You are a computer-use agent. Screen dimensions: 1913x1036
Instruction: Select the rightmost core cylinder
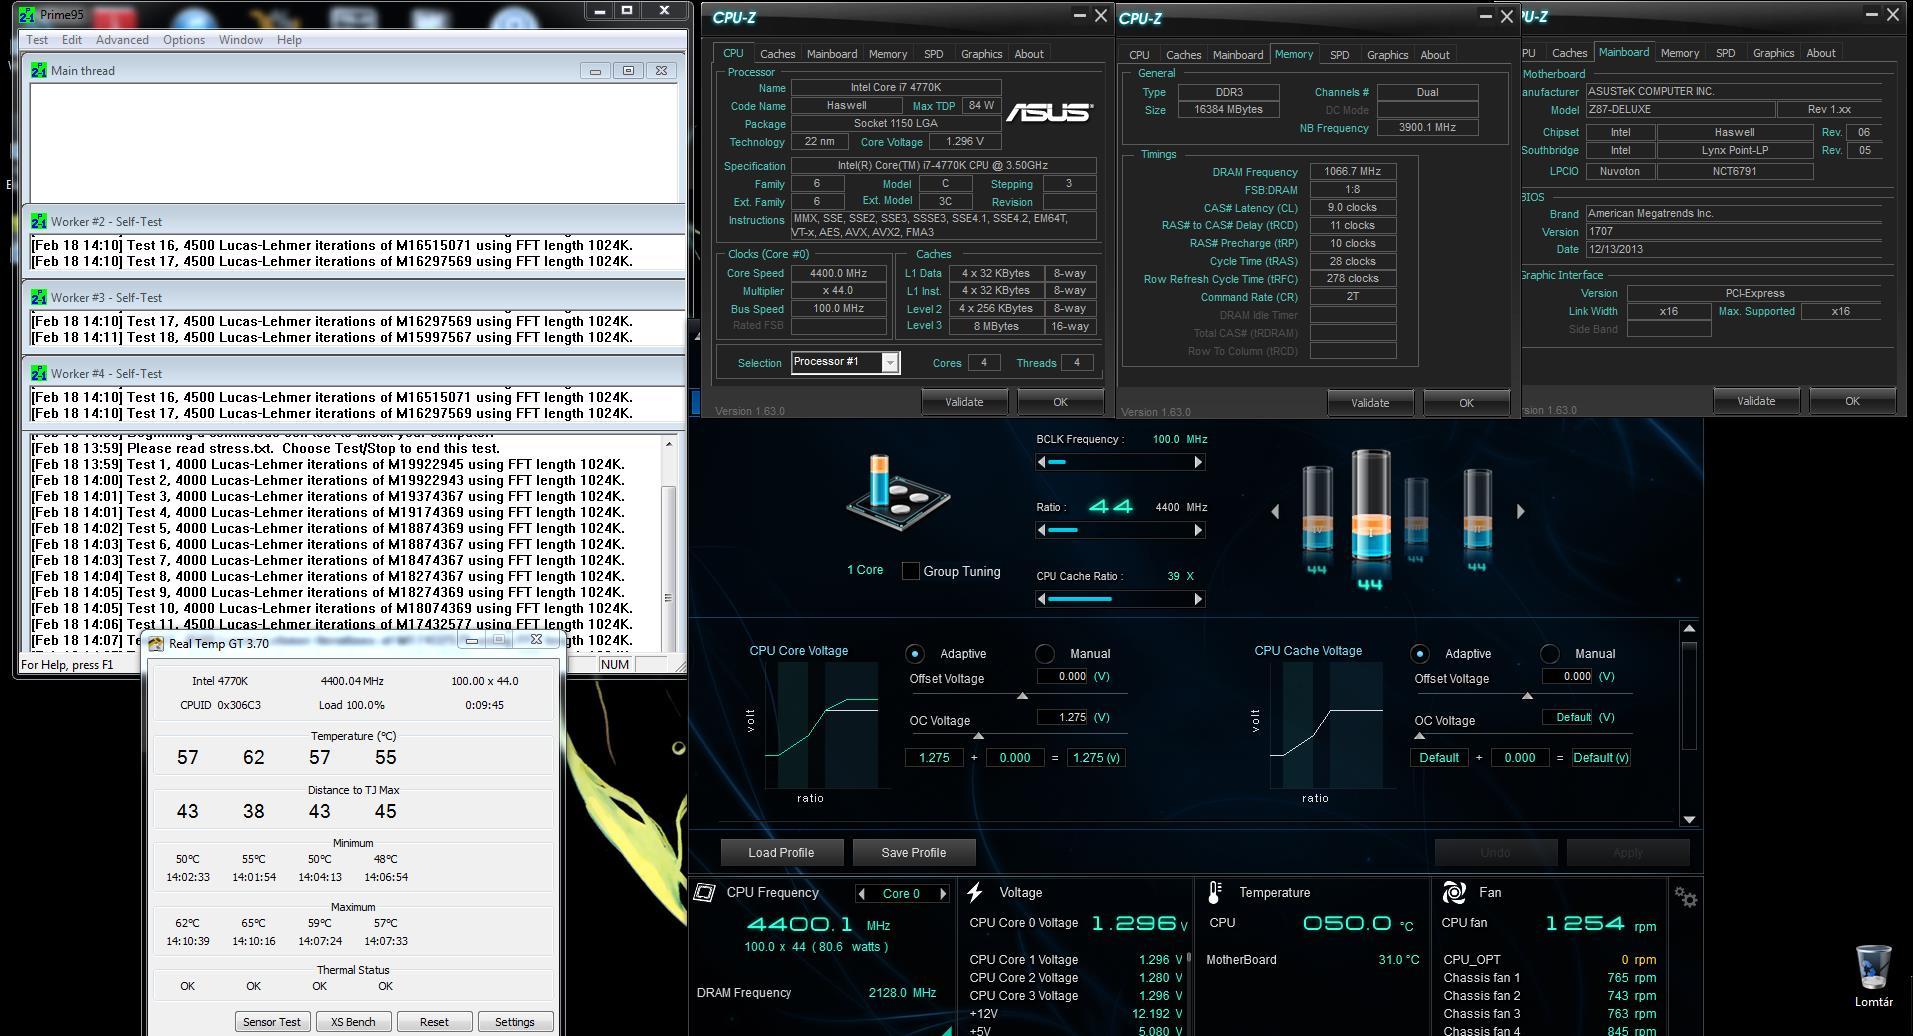pyautogui.click(x=1477, y=509)
